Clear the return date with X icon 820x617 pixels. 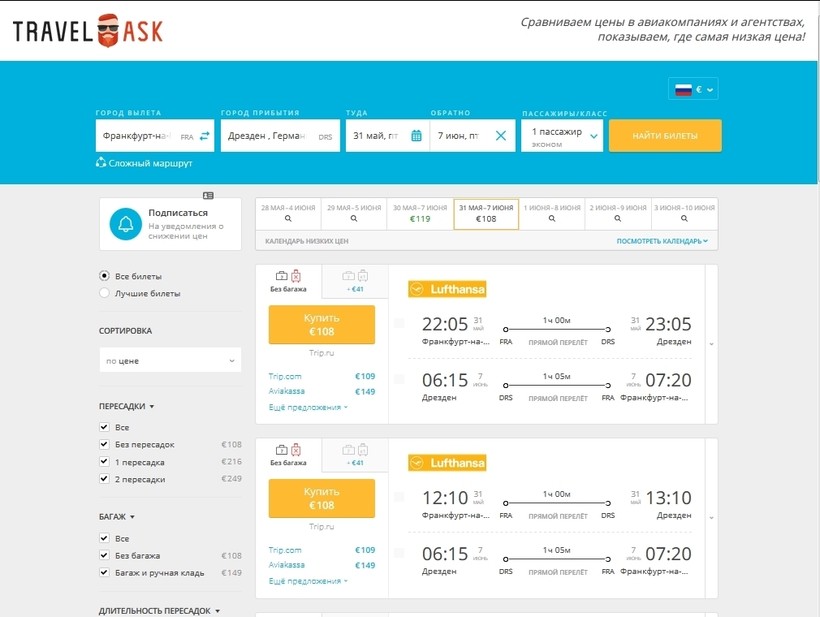pyautogui.click(x=501, y=136)
